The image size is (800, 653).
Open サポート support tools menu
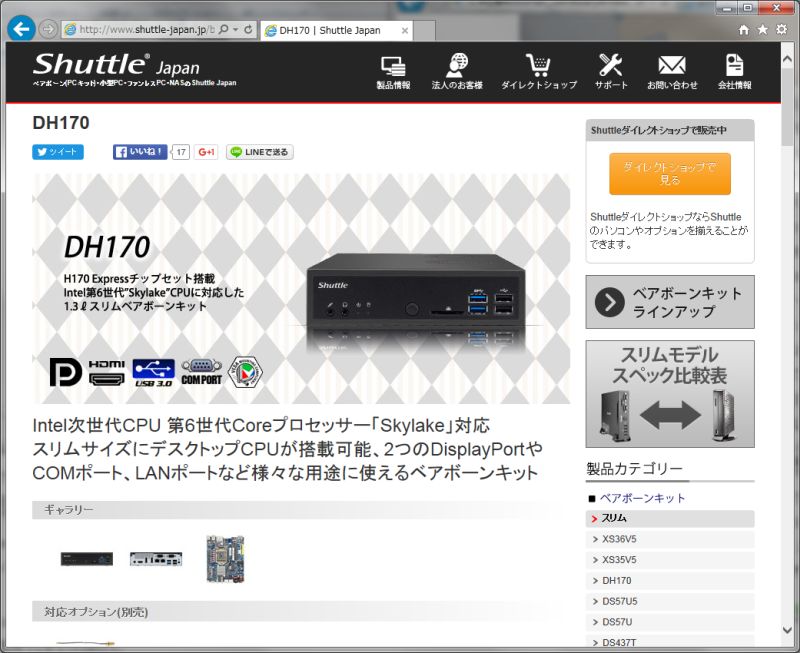pyautogui.click(x=611, y=72)
